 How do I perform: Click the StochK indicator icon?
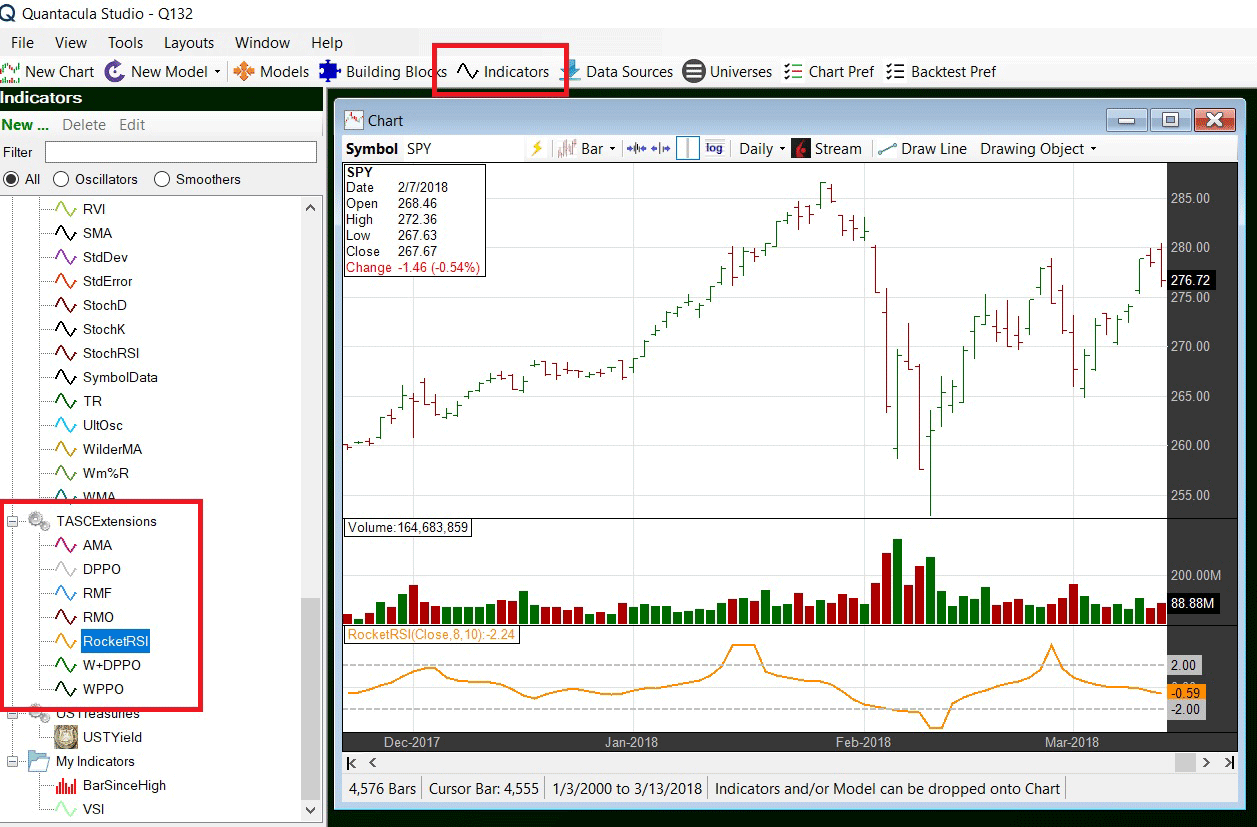66,329
